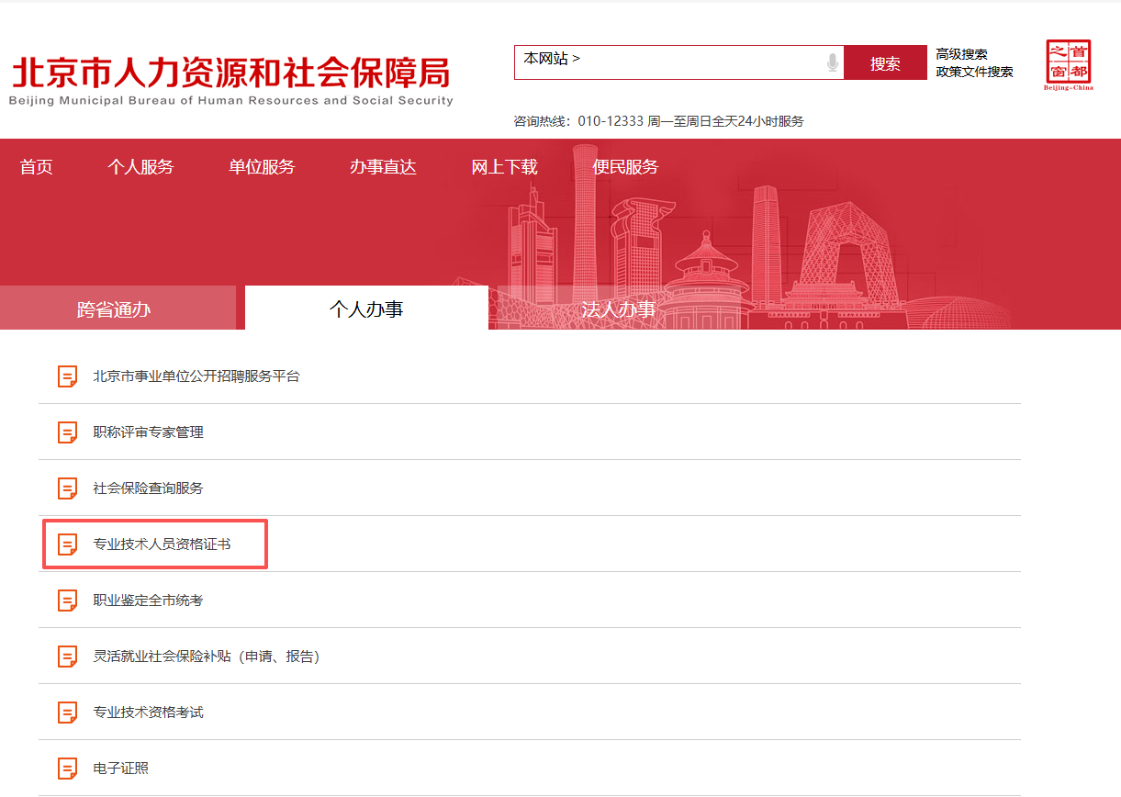This screenshot has width=1121, height=797.
Task: Click the document icon next to 电子证照
Action: 67,768
